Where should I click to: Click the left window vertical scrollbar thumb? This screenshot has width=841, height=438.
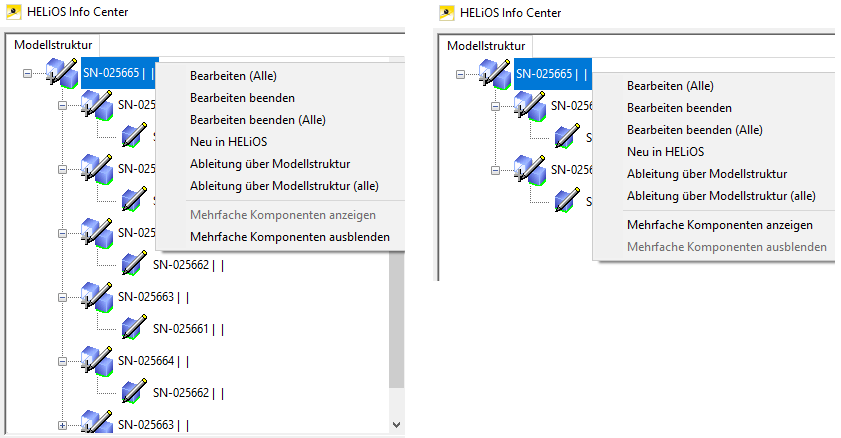click(x=396, y=319)
